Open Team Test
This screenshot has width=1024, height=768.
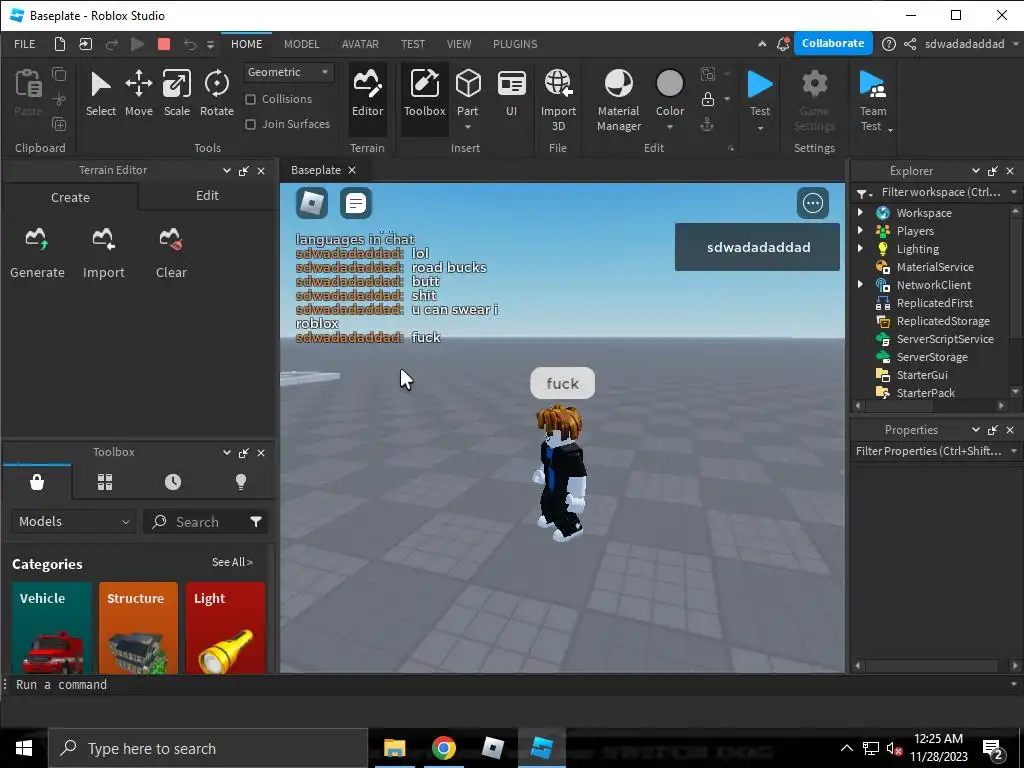pyautogui.click(x=873, y=101)
